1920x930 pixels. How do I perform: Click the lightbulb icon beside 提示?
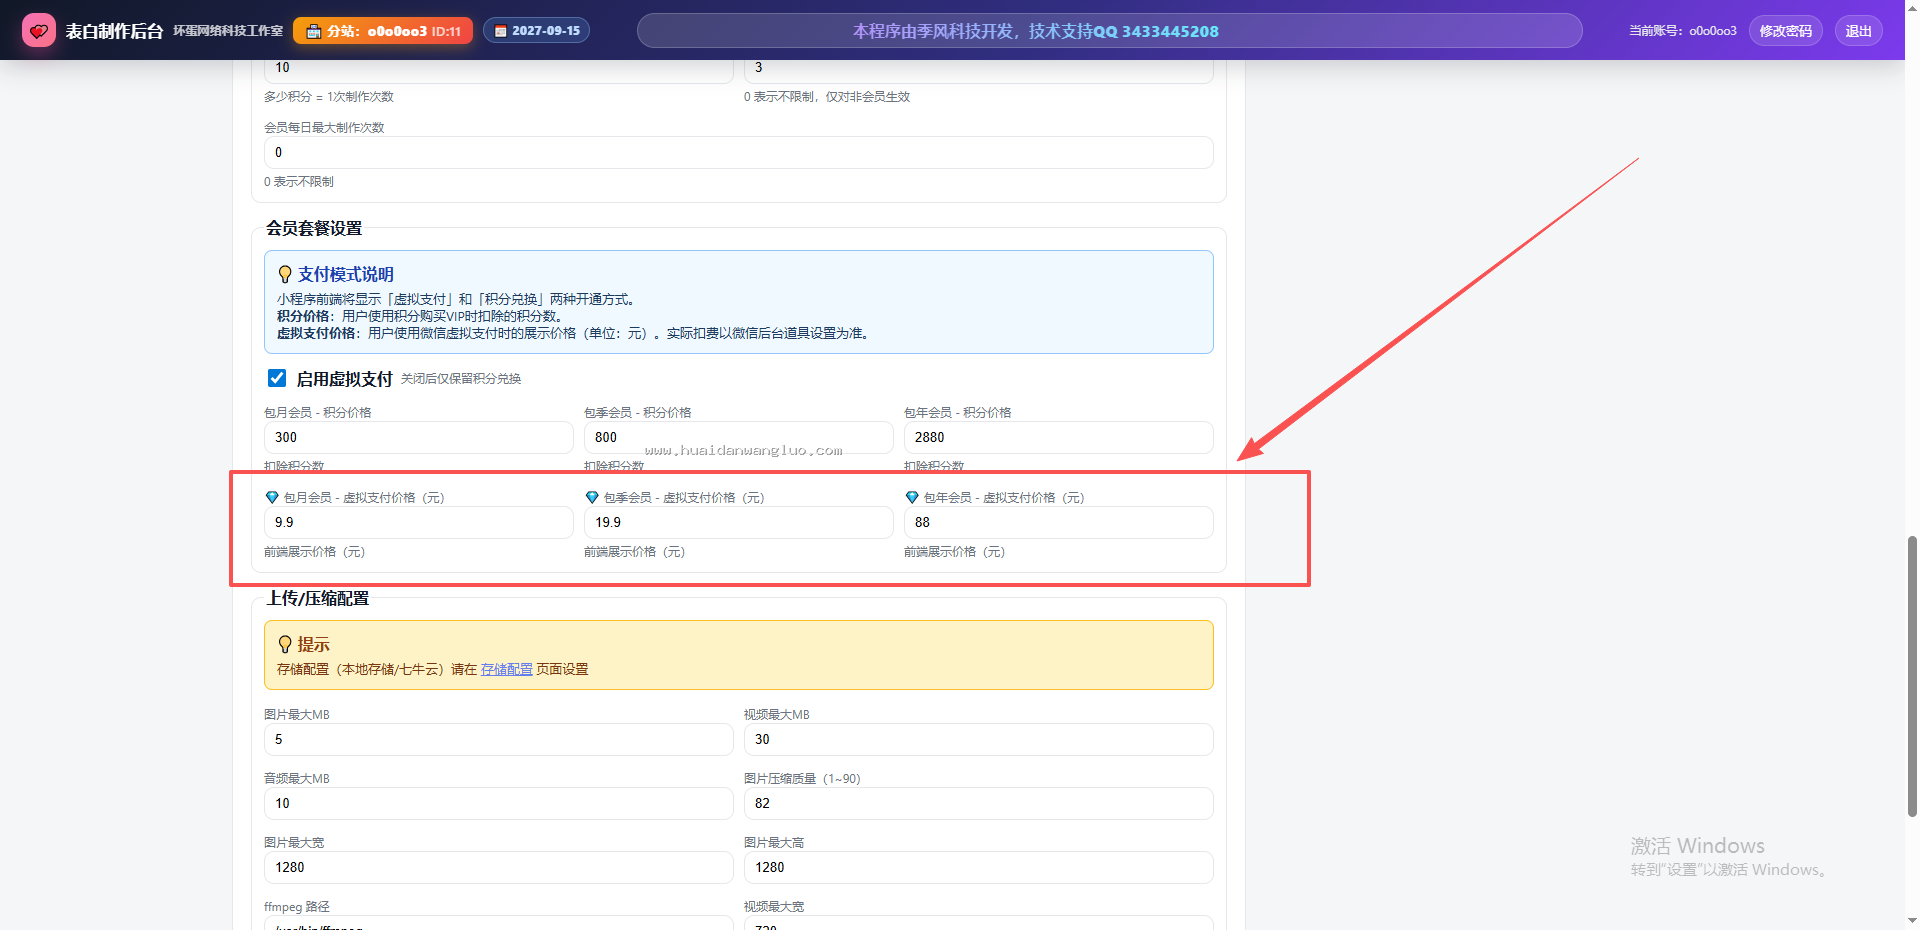pyautogui.click(x=285, y=644)
